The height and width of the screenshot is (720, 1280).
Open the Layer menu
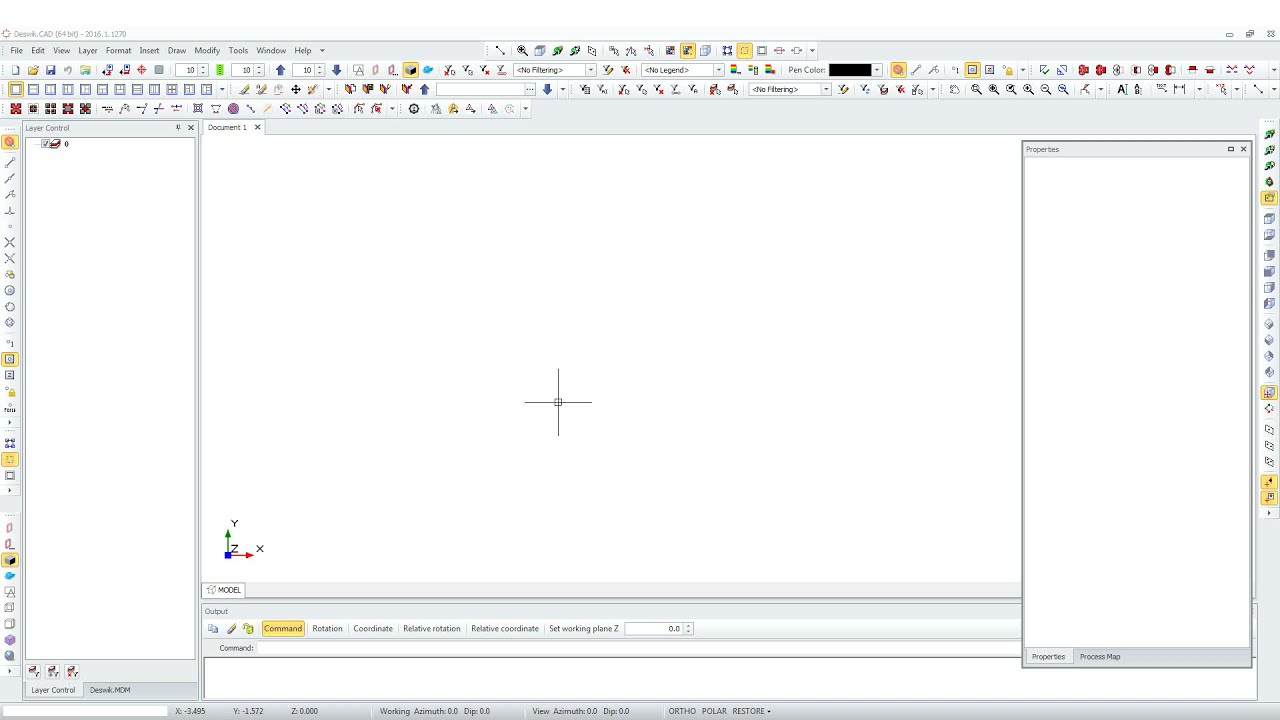(88, 50)
